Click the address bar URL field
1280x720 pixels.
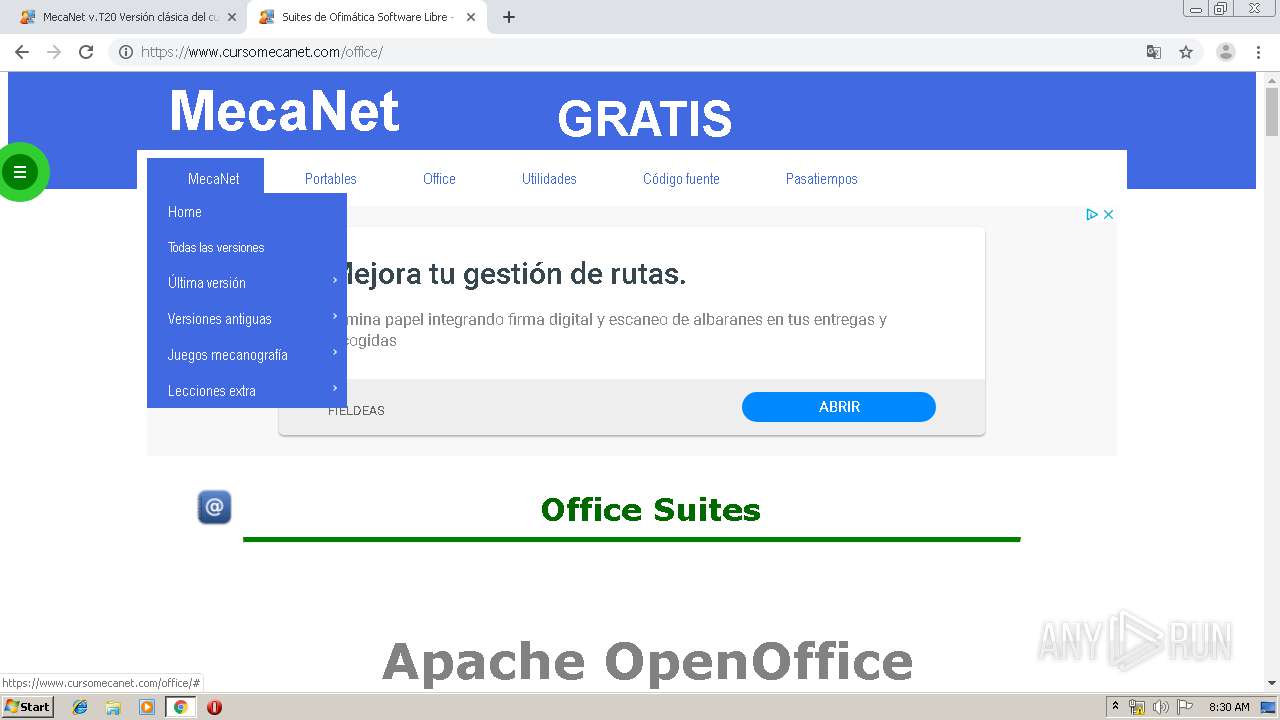[x=640, y=52]
